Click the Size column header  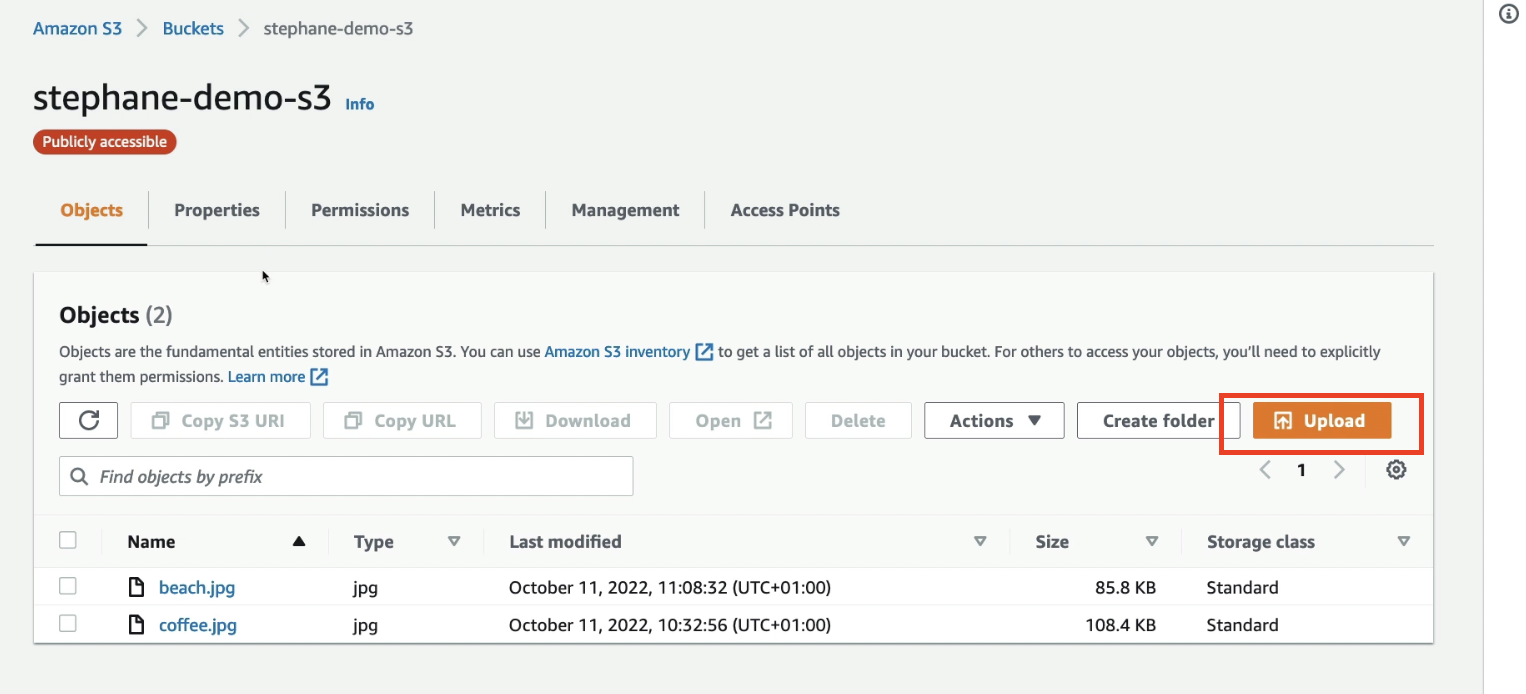pyautogui.click(x=1052, y=542)
